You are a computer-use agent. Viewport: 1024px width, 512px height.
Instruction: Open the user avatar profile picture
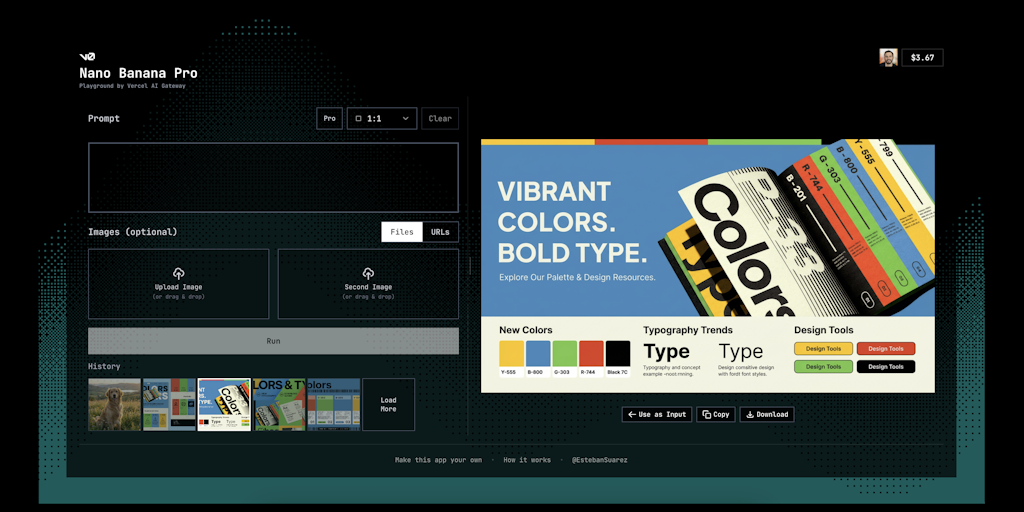[888, 57]
